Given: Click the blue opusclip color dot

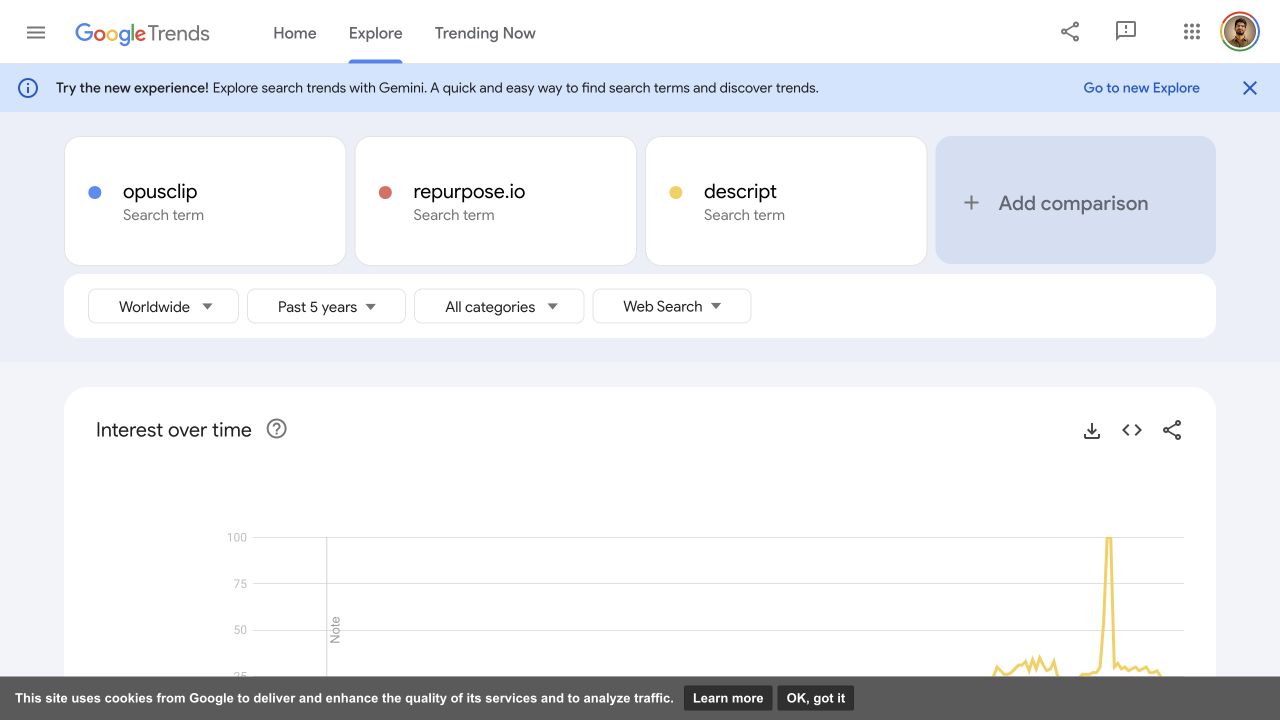Looking at the screenshot, I should [95, 192].
